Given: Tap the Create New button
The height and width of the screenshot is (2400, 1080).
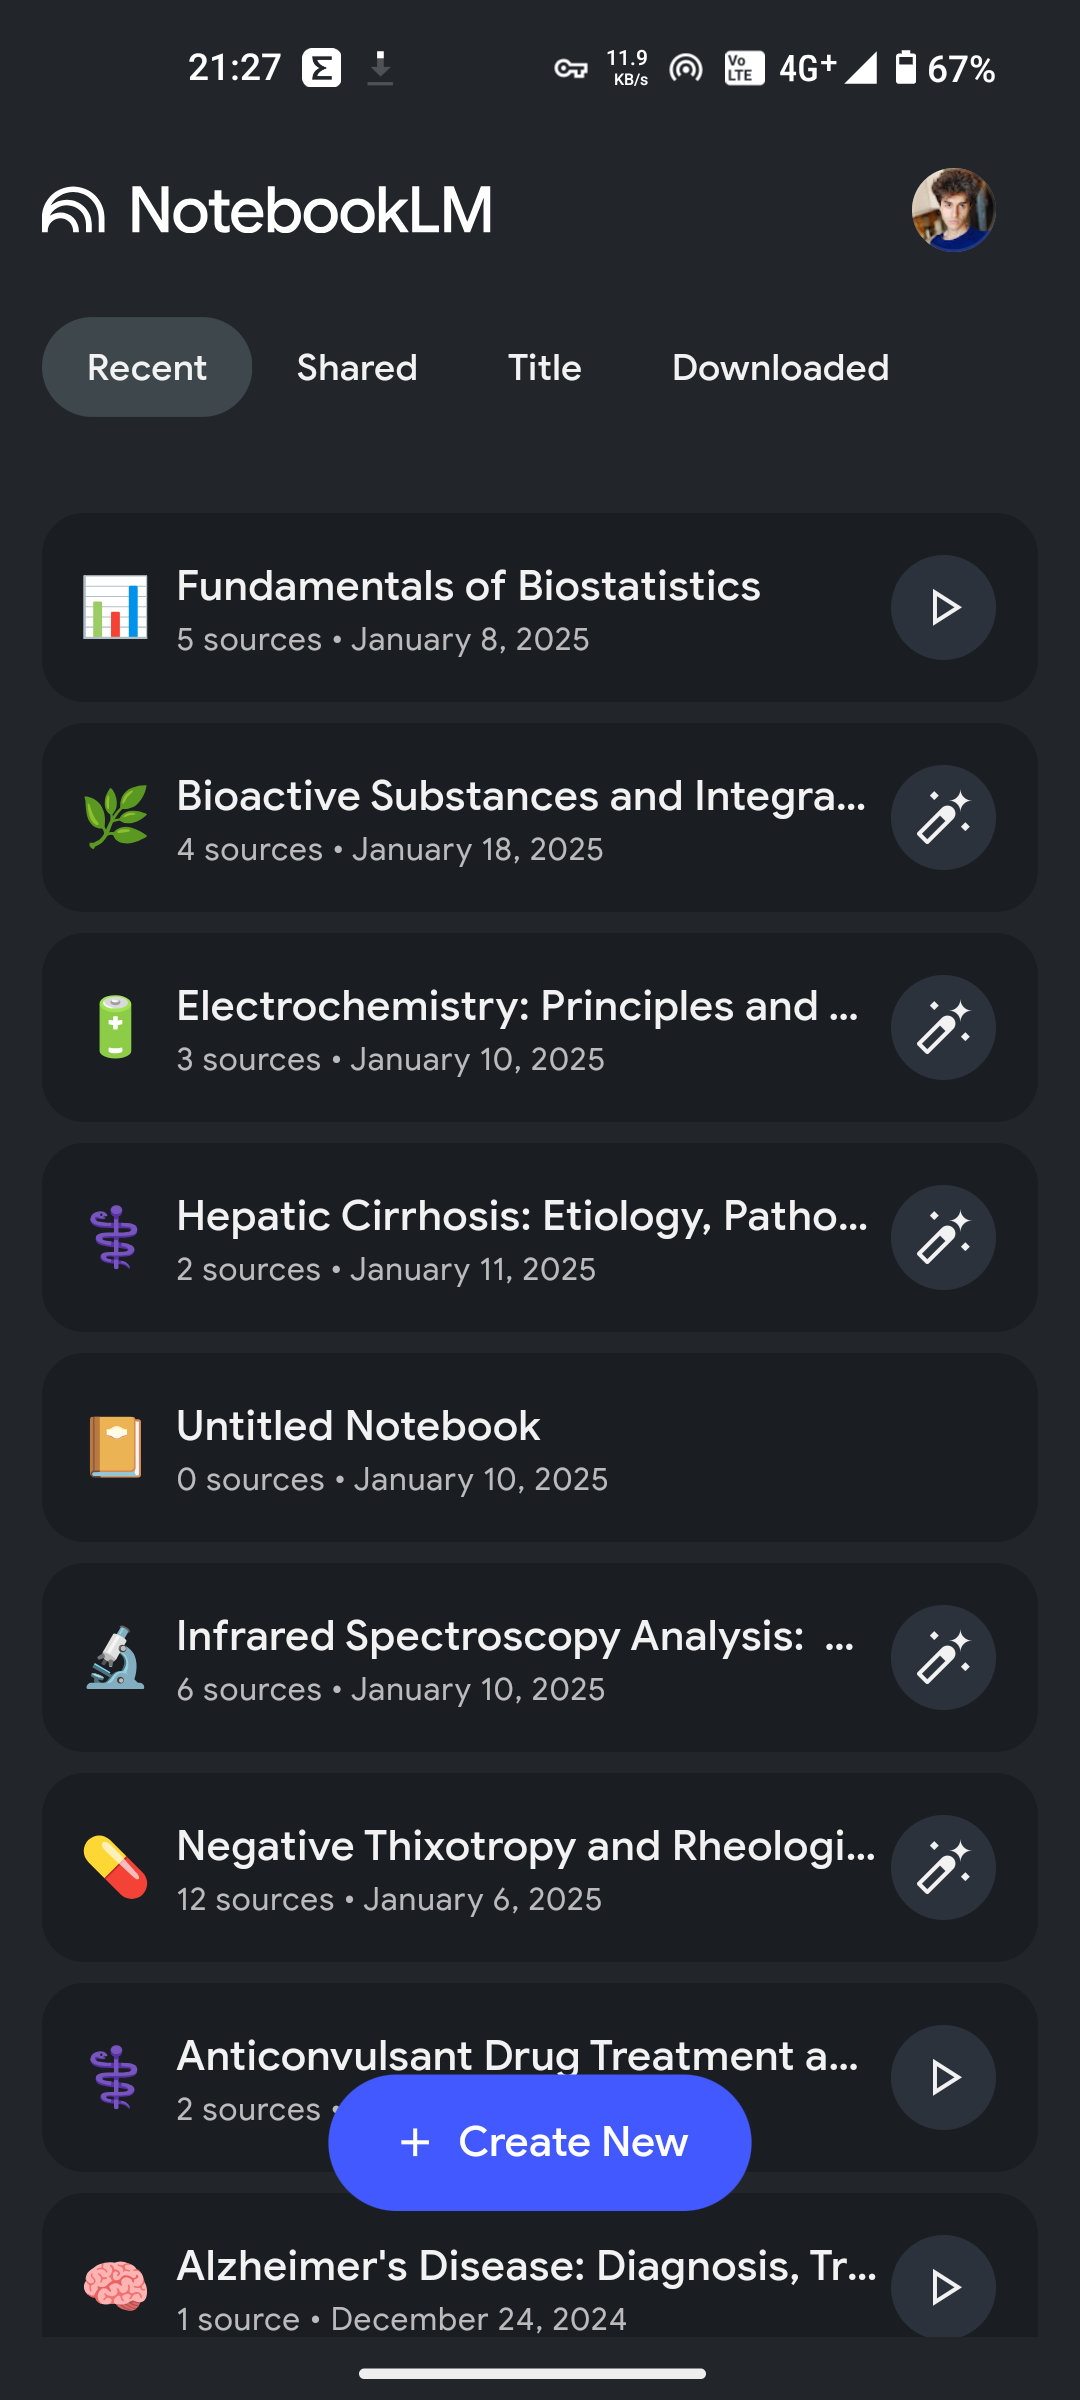Looking at the screenshot, I should [540, 2142].
